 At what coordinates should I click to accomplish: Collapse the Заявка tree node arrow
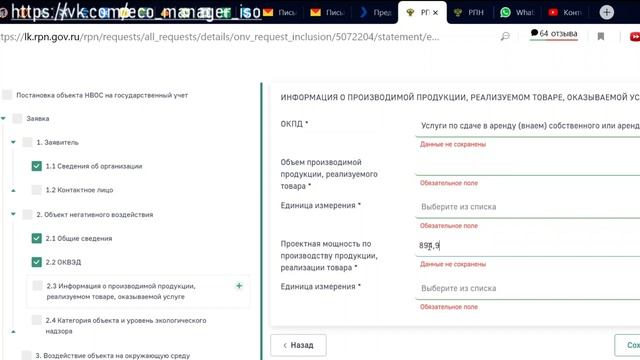point(3,118)
